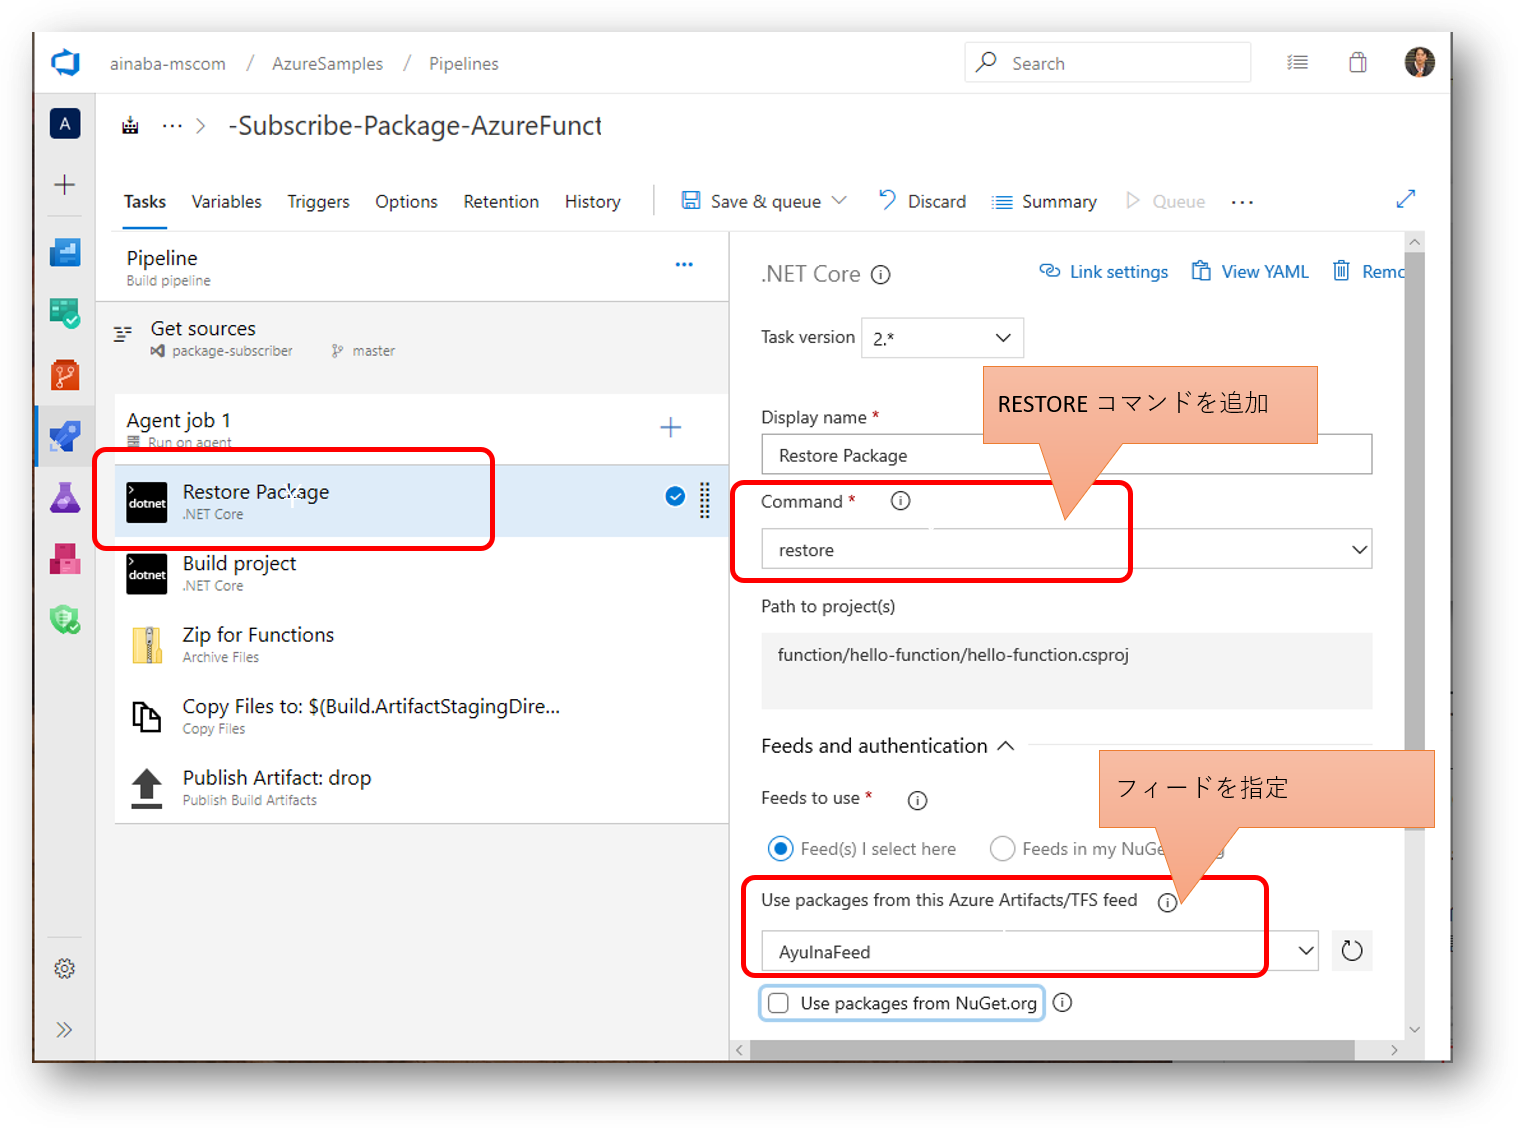Image resolution: width=1518 pixels, height=1128 pixels.
Task: Select the Publish Artifact: drop task
Action: pos(421,787)
